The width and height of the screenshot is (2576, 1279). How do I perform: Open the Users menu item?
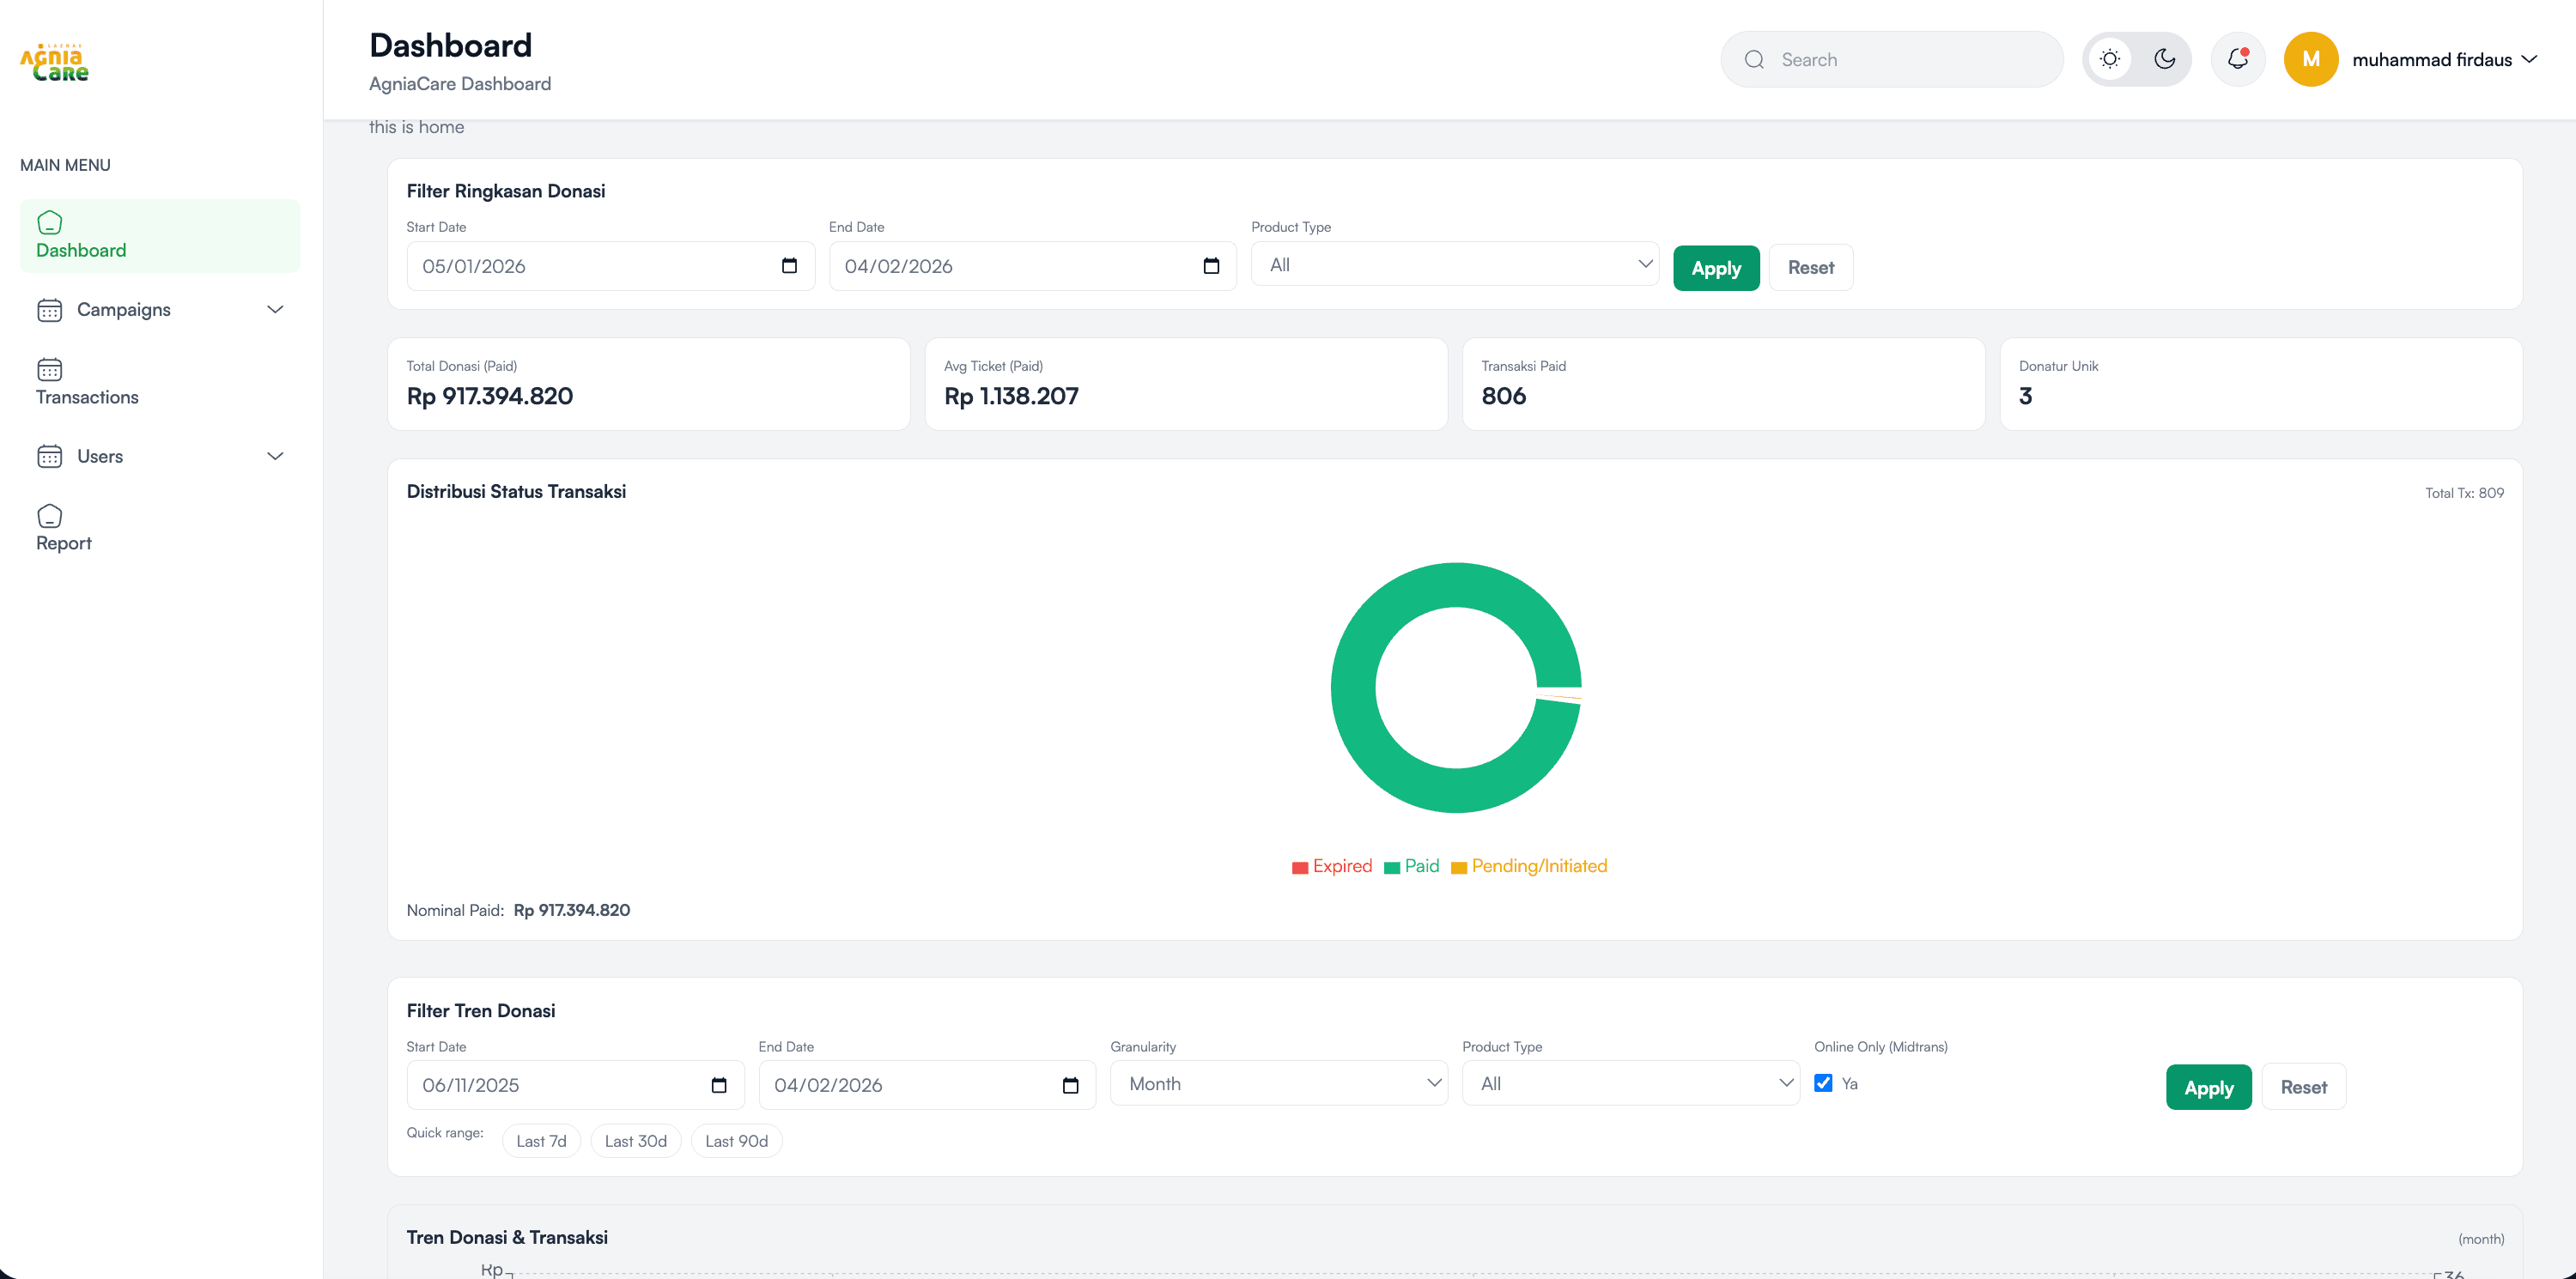pyautogui.click(x=160, y=456)
